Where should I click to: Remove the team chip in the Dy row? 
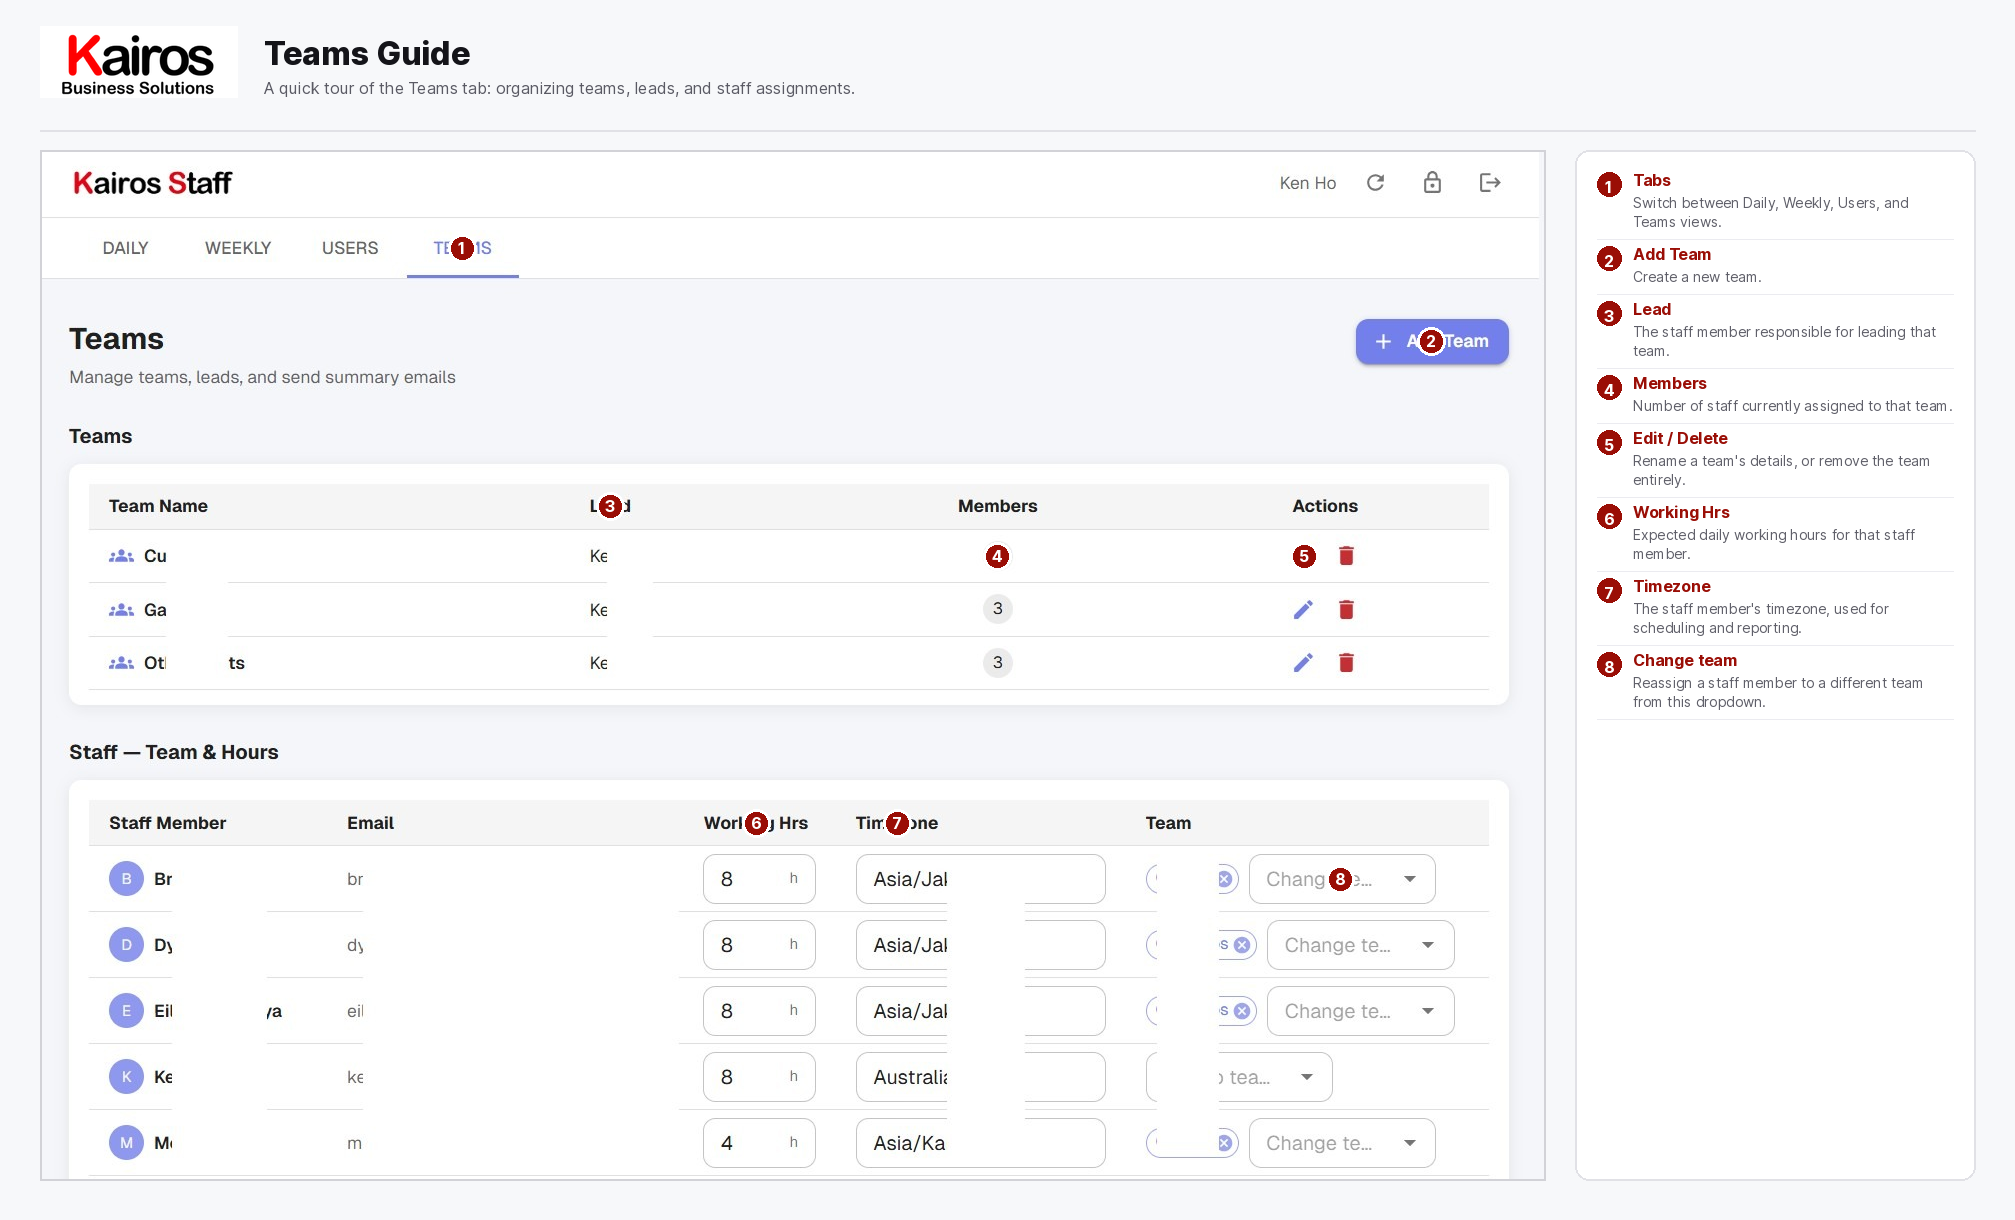(1242, 945)
